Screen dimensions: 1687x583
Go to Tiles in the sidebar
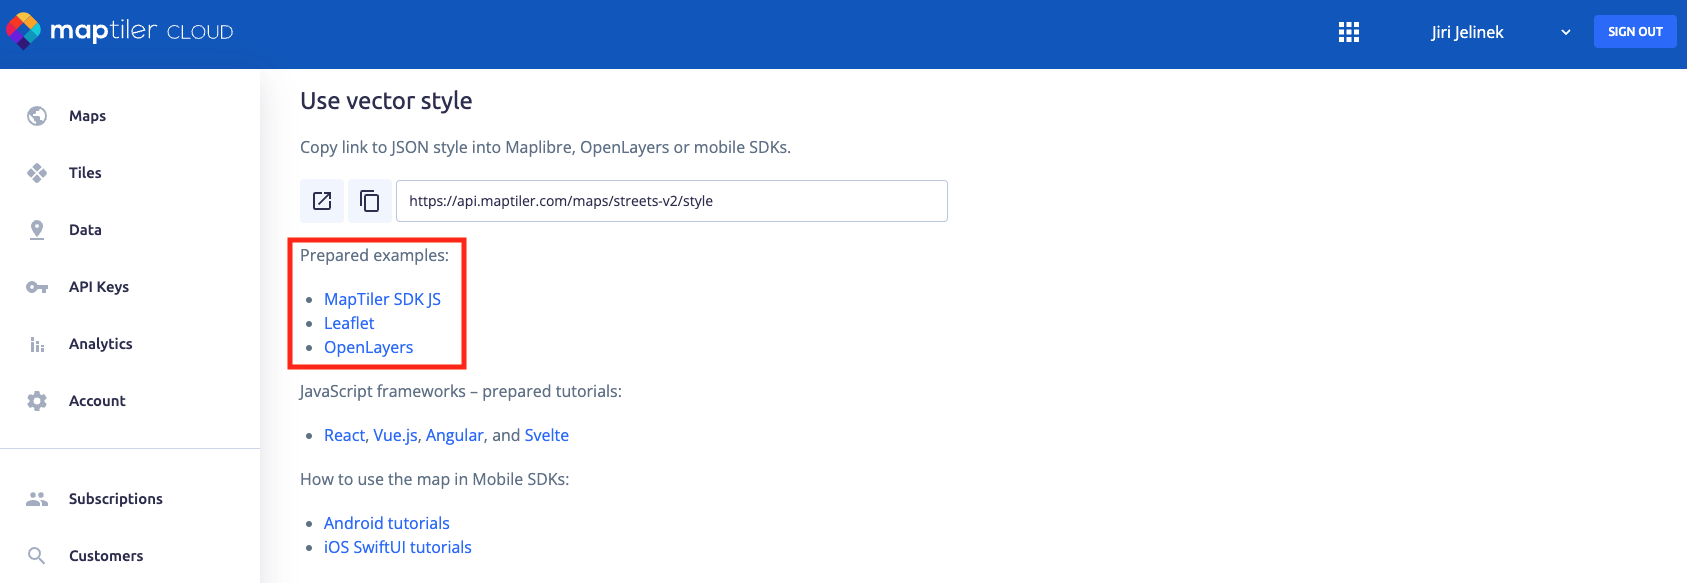tap(85, 173)
